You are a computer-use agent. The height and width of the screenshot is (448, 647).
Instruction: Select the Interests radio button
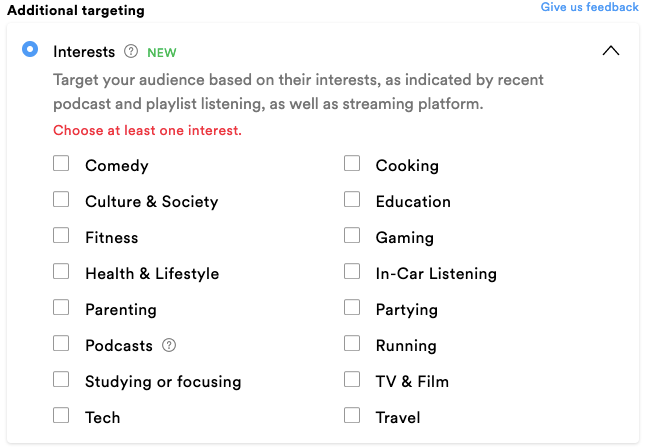[30, 50]
